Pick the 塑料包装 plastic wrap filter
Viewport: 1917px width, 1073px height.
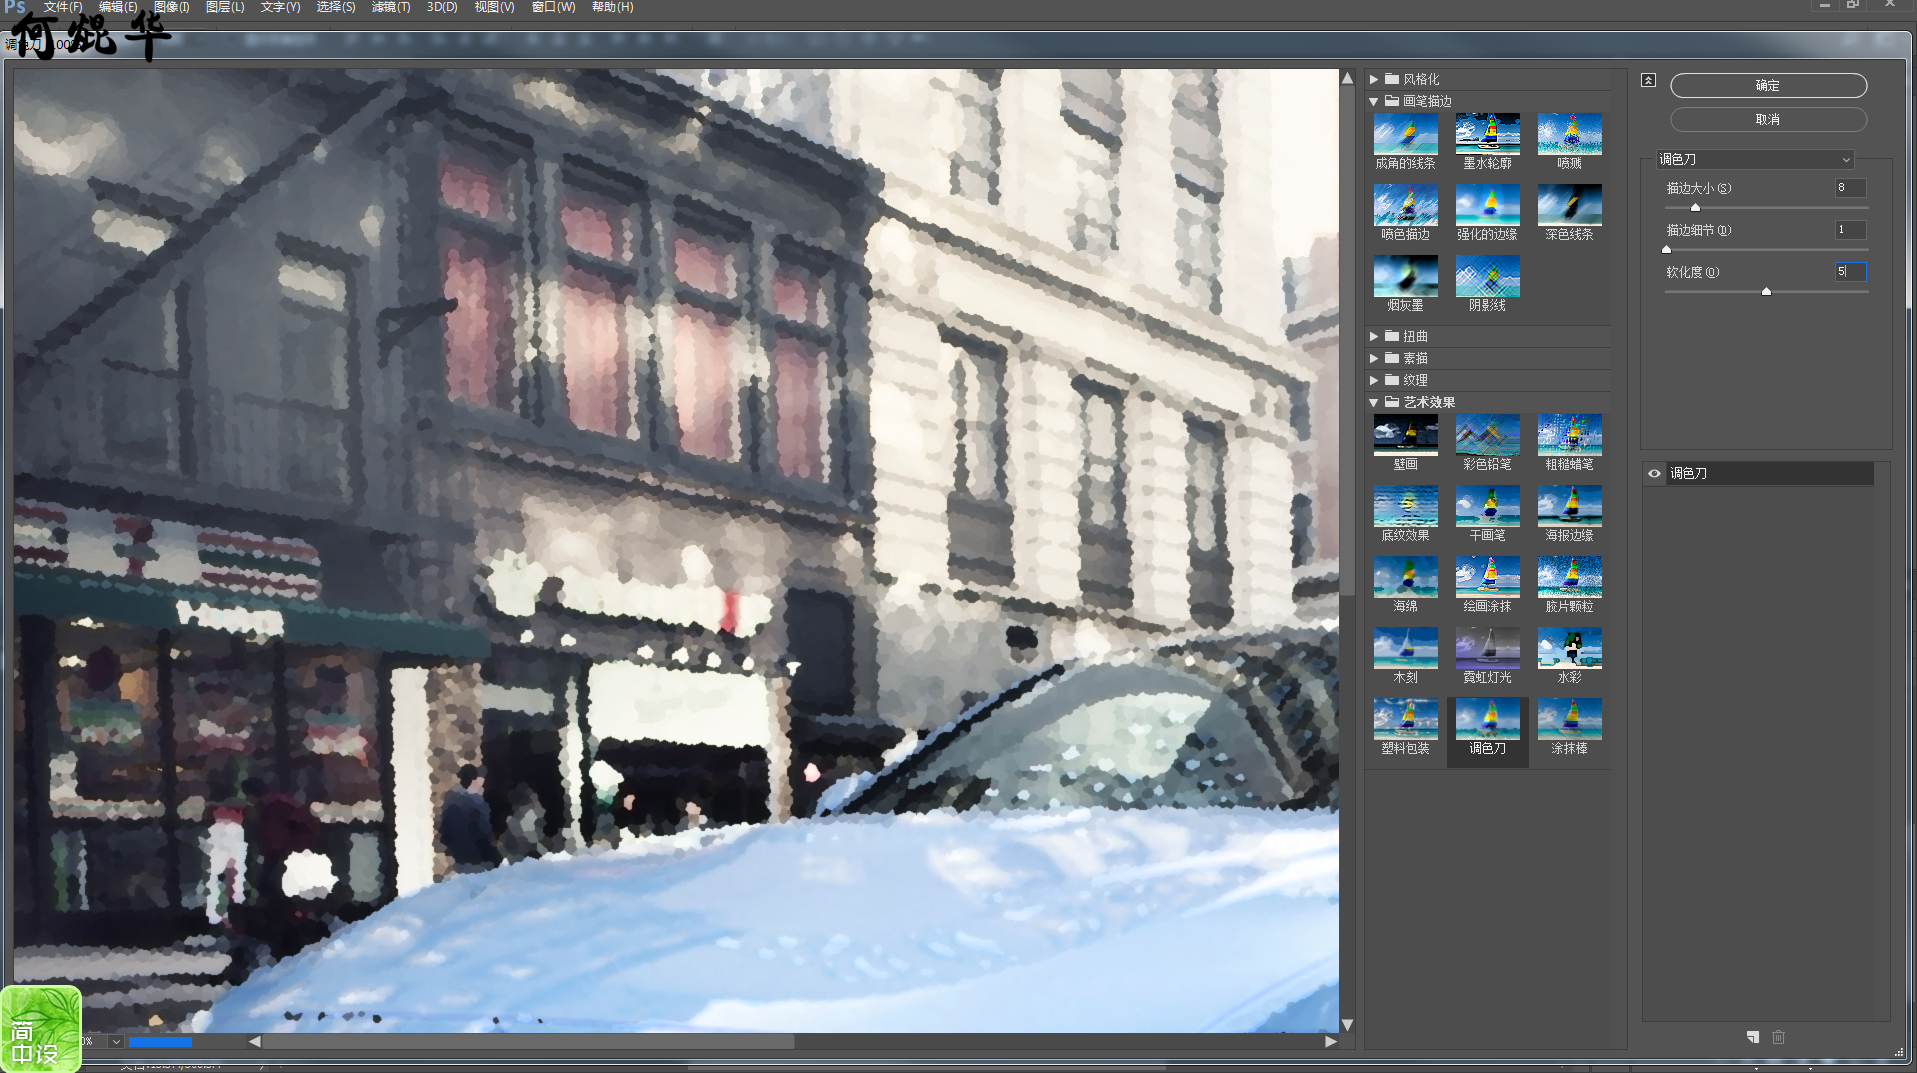pos(1405,719)
